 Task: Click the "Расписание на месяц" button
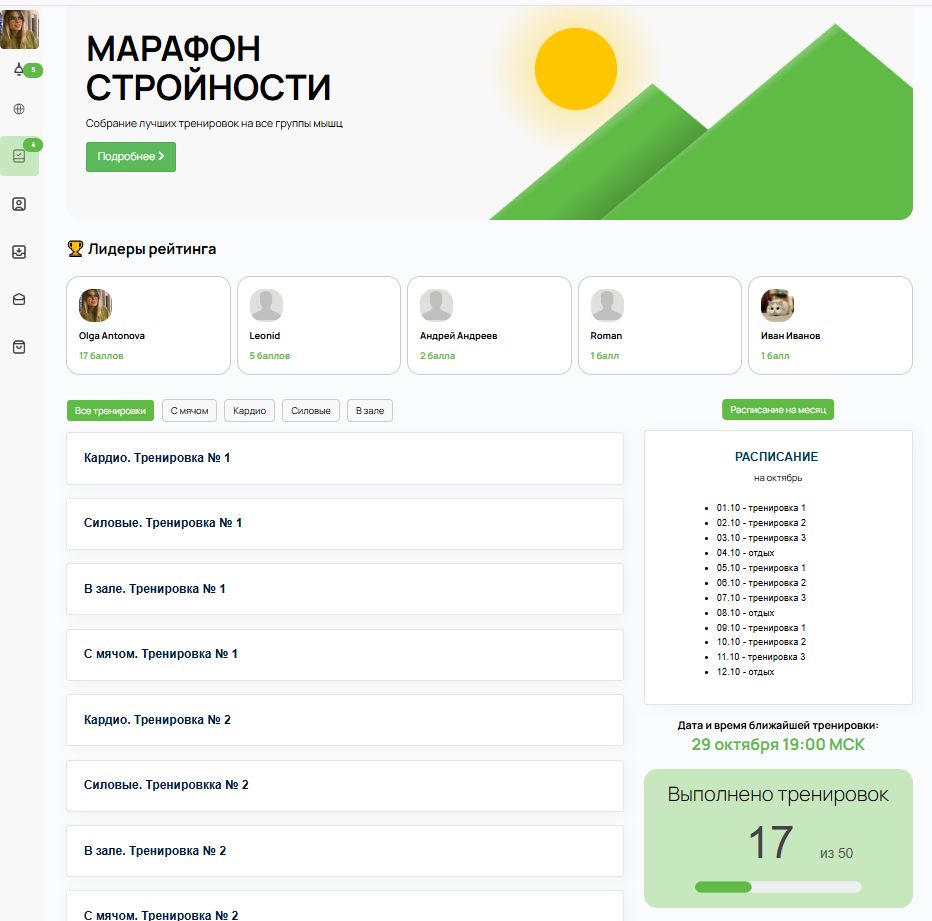(778, 410)
